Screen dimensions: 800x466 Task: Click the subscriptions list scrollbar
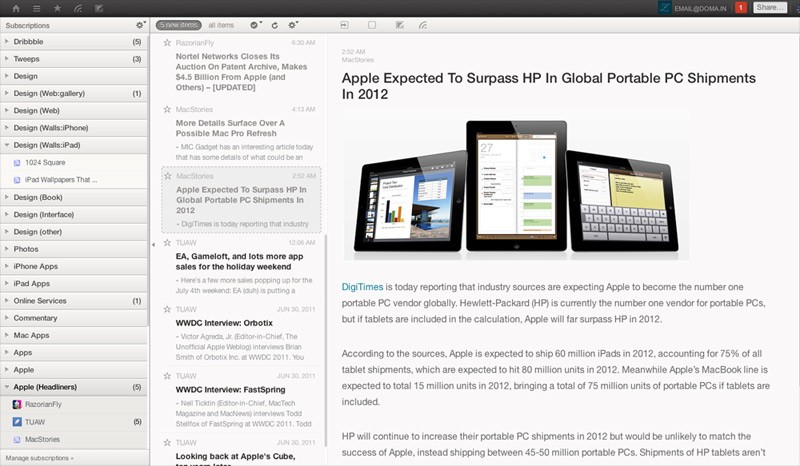148,179
